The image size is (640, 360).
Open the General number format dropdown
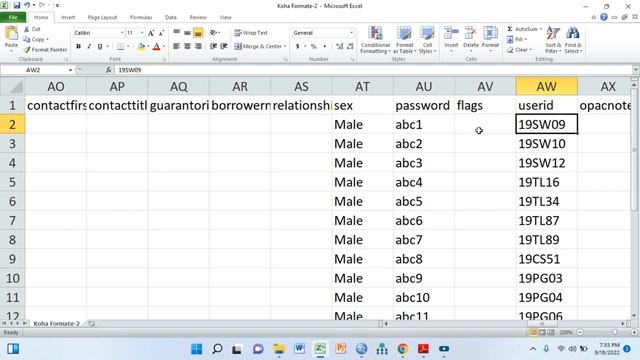coord(351,33)
